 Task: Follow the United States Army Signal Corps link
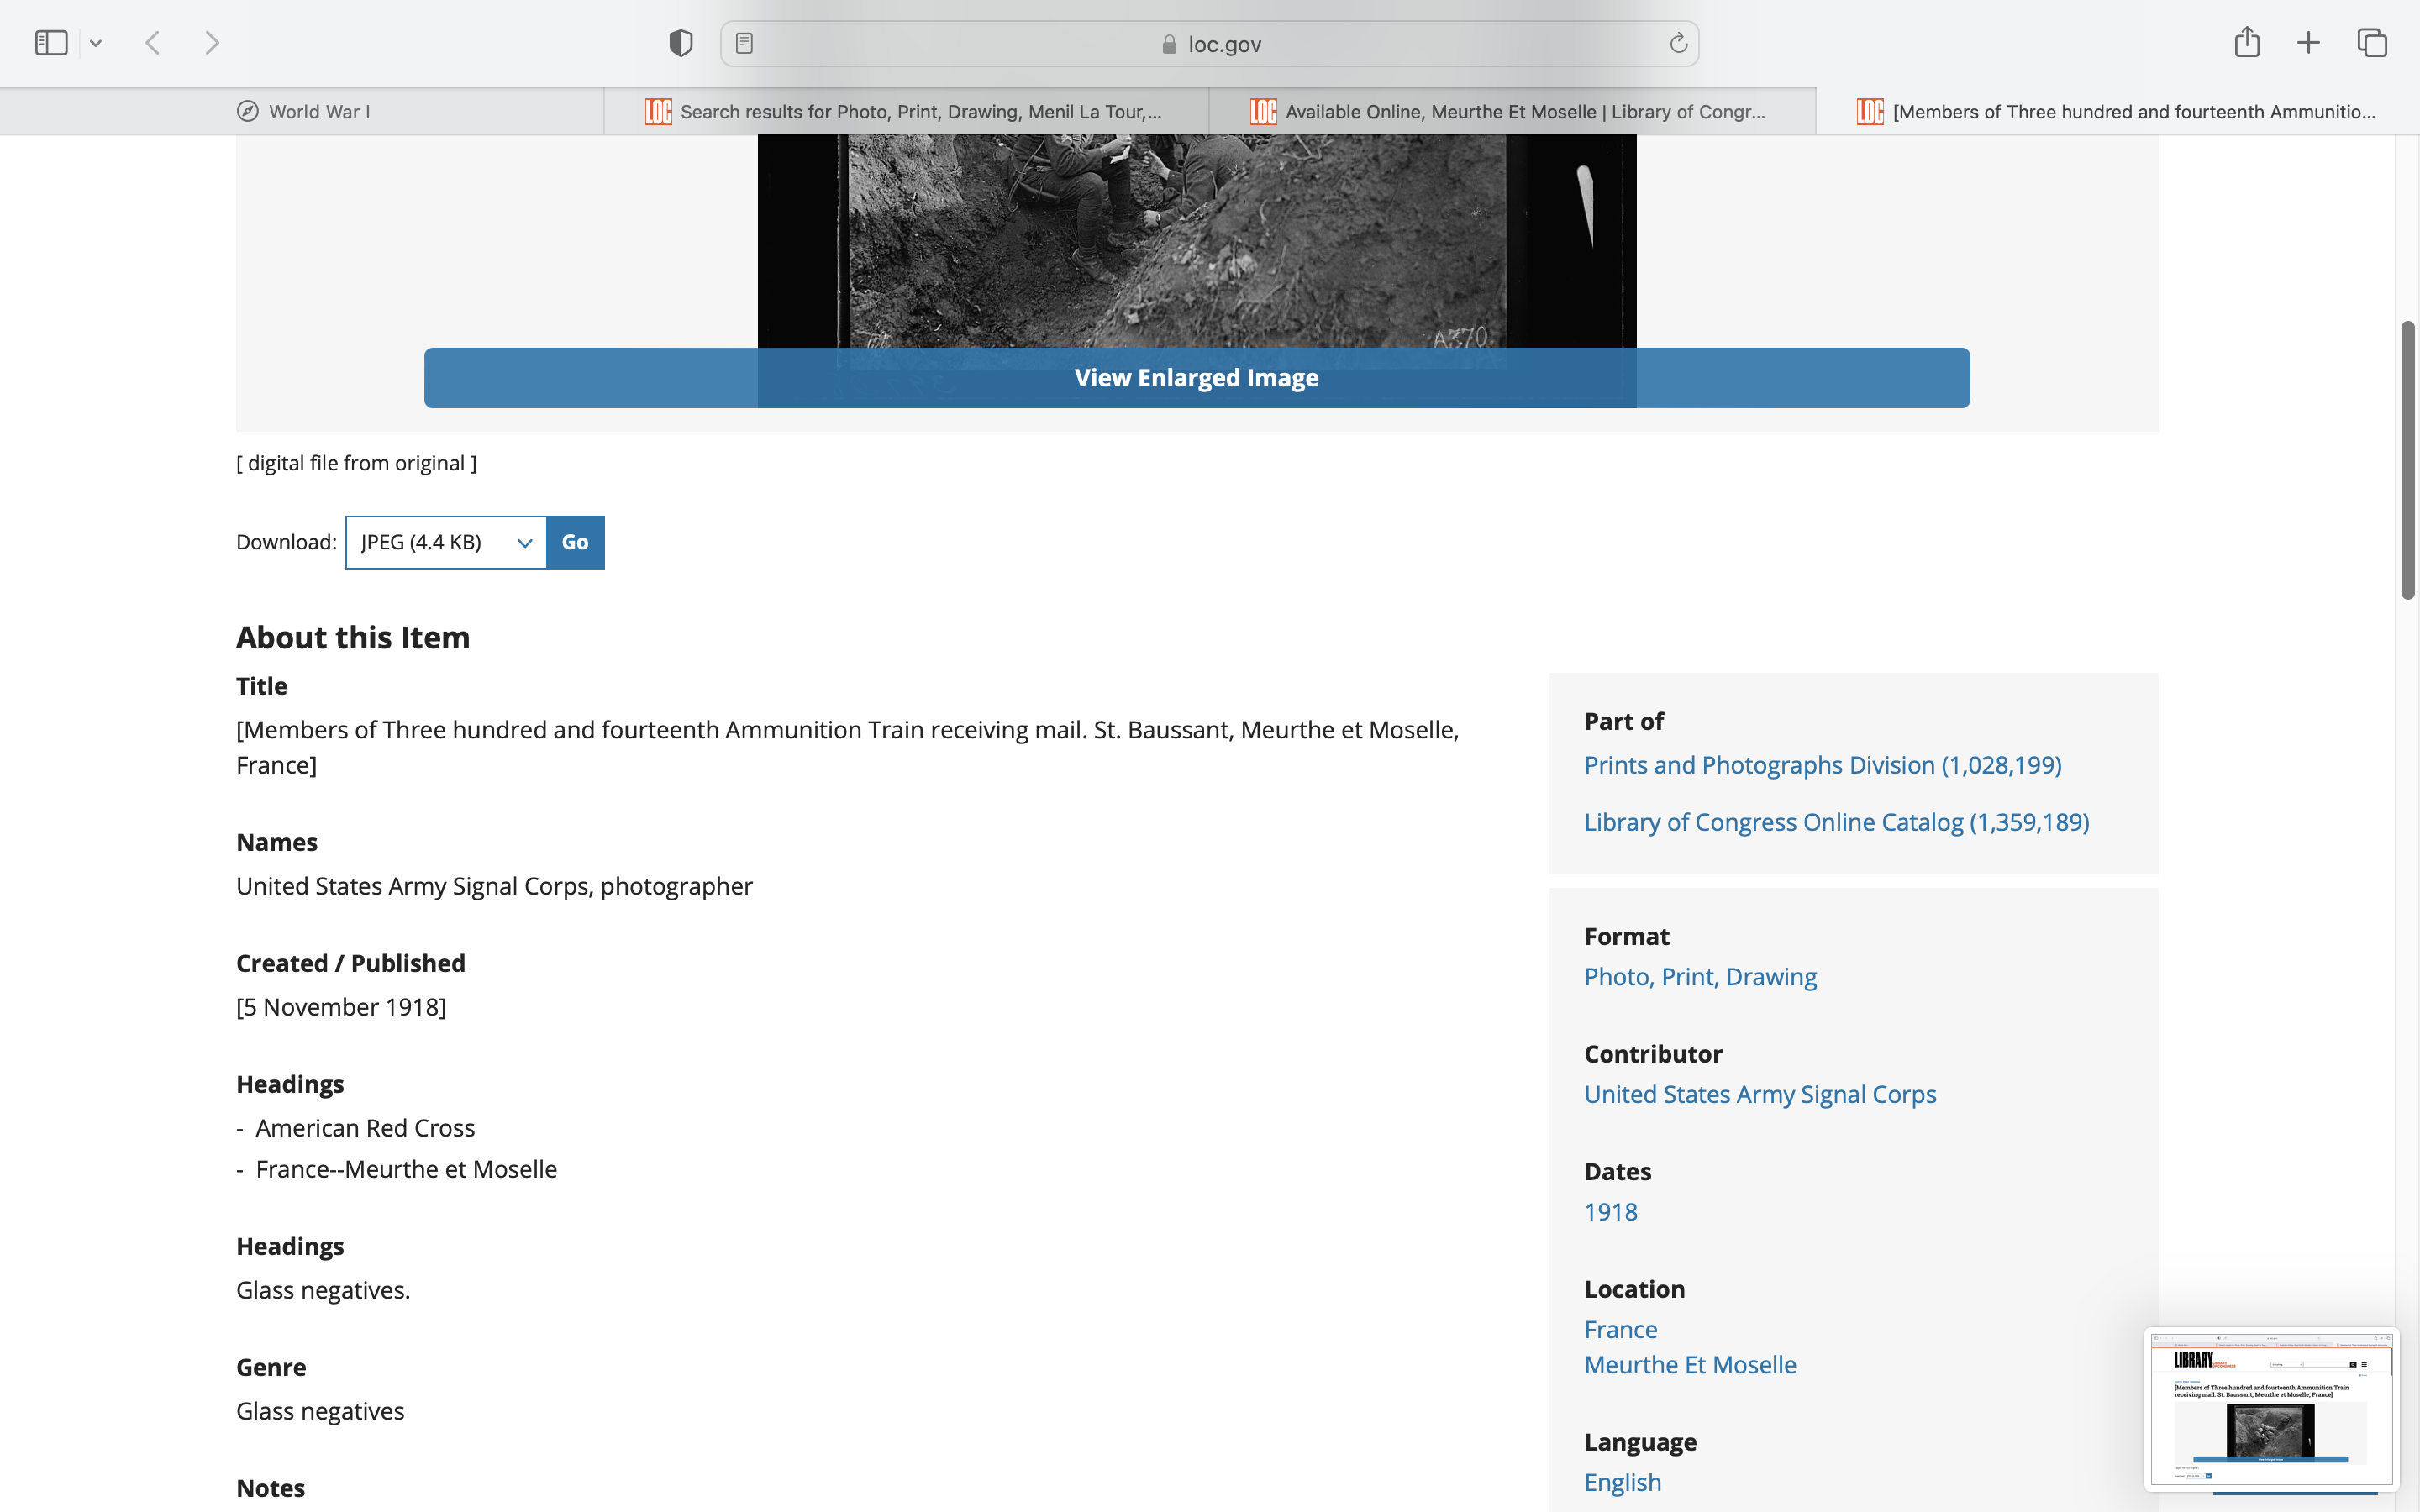point(1760,1094)
